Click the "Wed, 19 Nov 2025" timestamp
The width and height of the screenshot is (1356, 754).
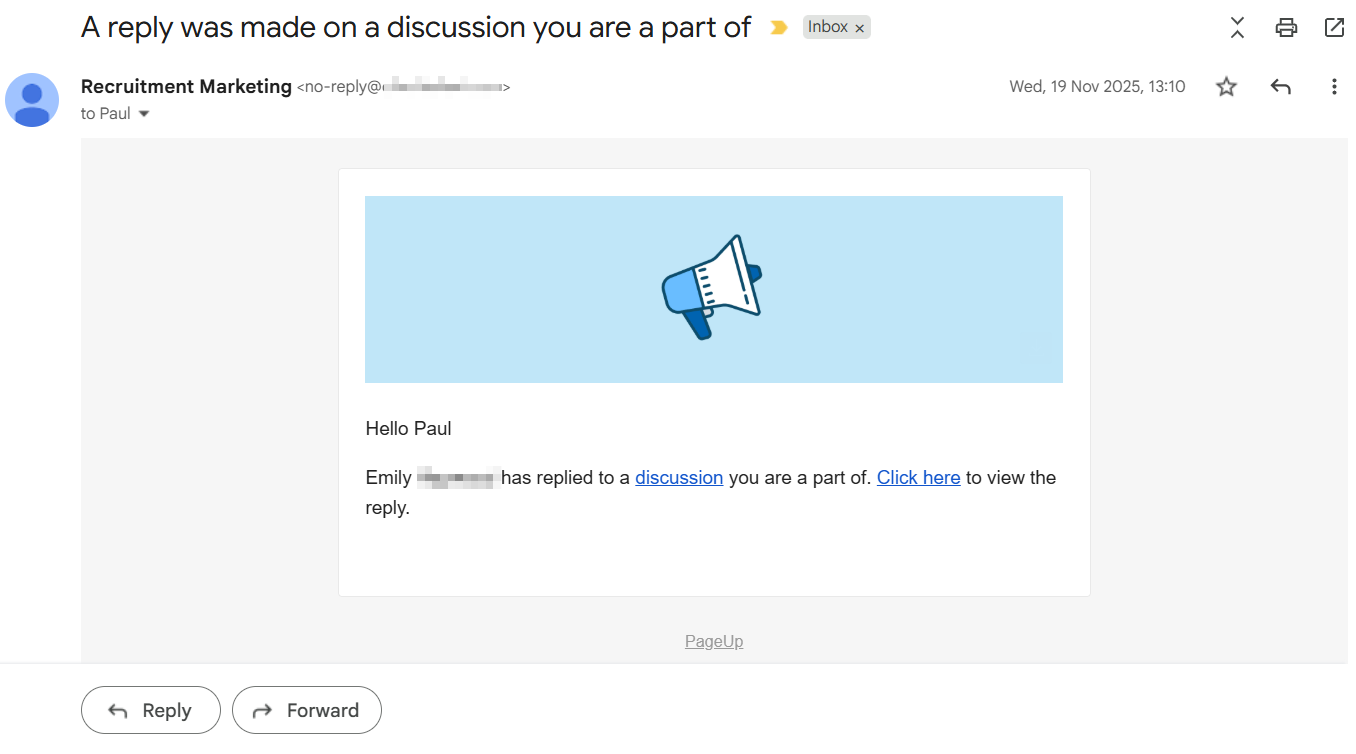[x=1097, y=86]
